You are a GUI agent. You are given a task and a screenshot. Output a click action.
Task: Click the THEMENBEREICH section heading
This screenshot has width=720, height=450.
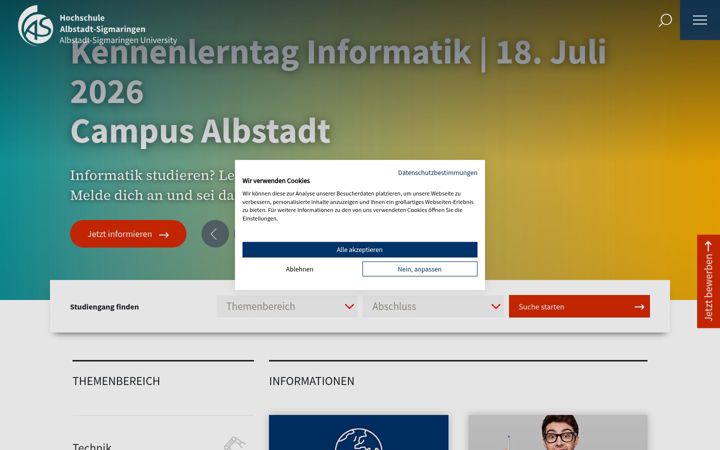click(x=116, y=381)
